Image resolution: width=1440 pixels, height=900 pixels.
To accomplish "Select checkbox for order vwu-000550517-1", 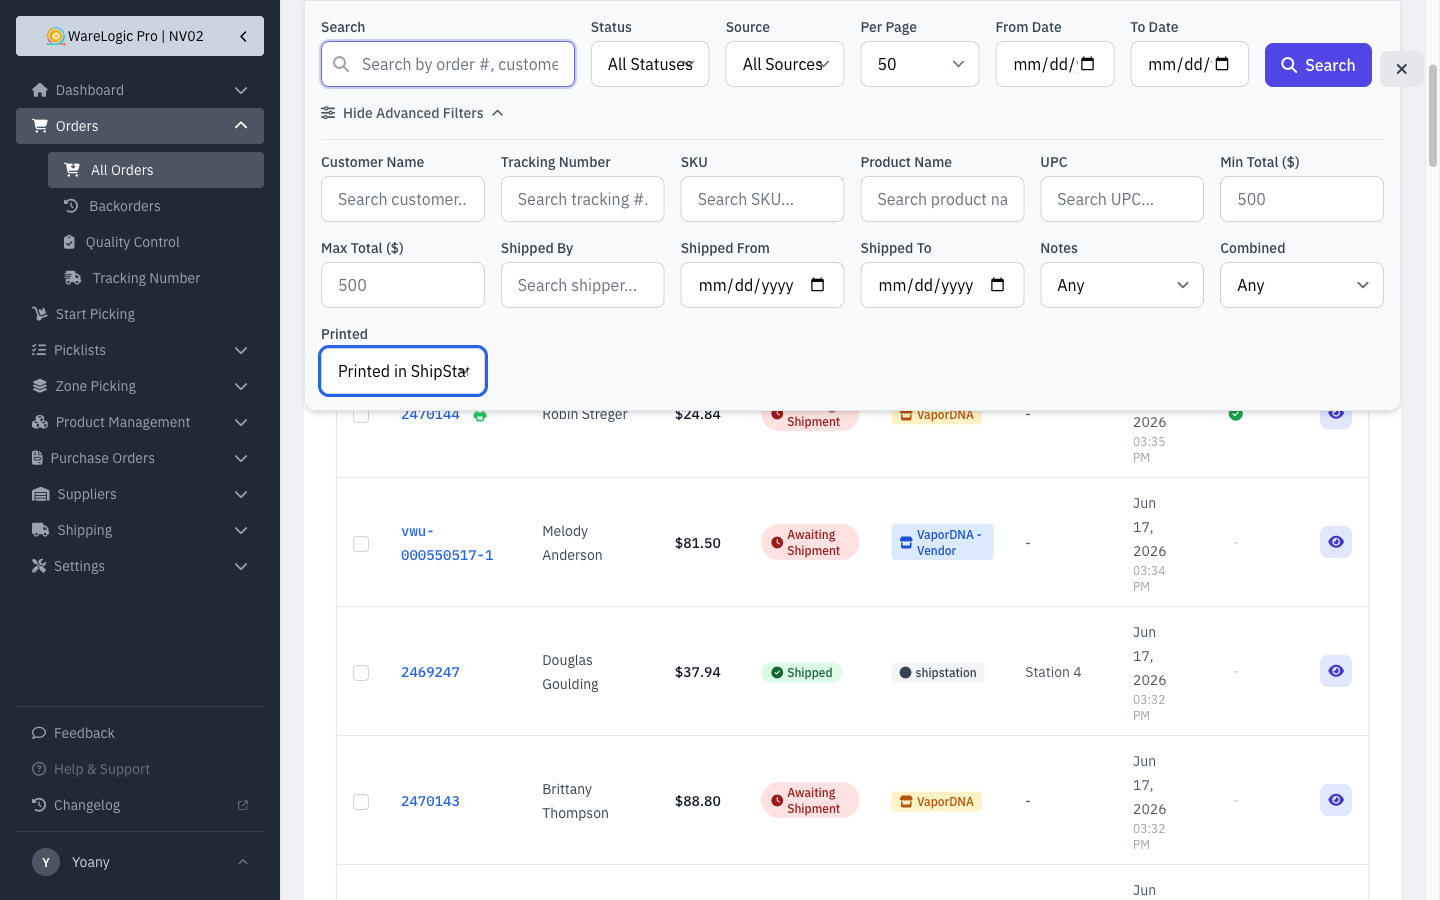I will [361, 543].
